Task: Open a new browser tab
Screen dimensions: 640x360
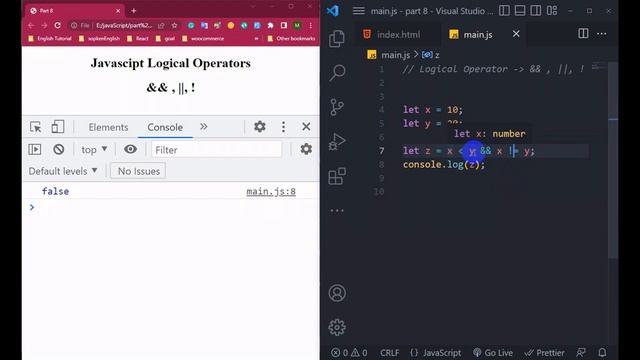Action: point(133,11)
